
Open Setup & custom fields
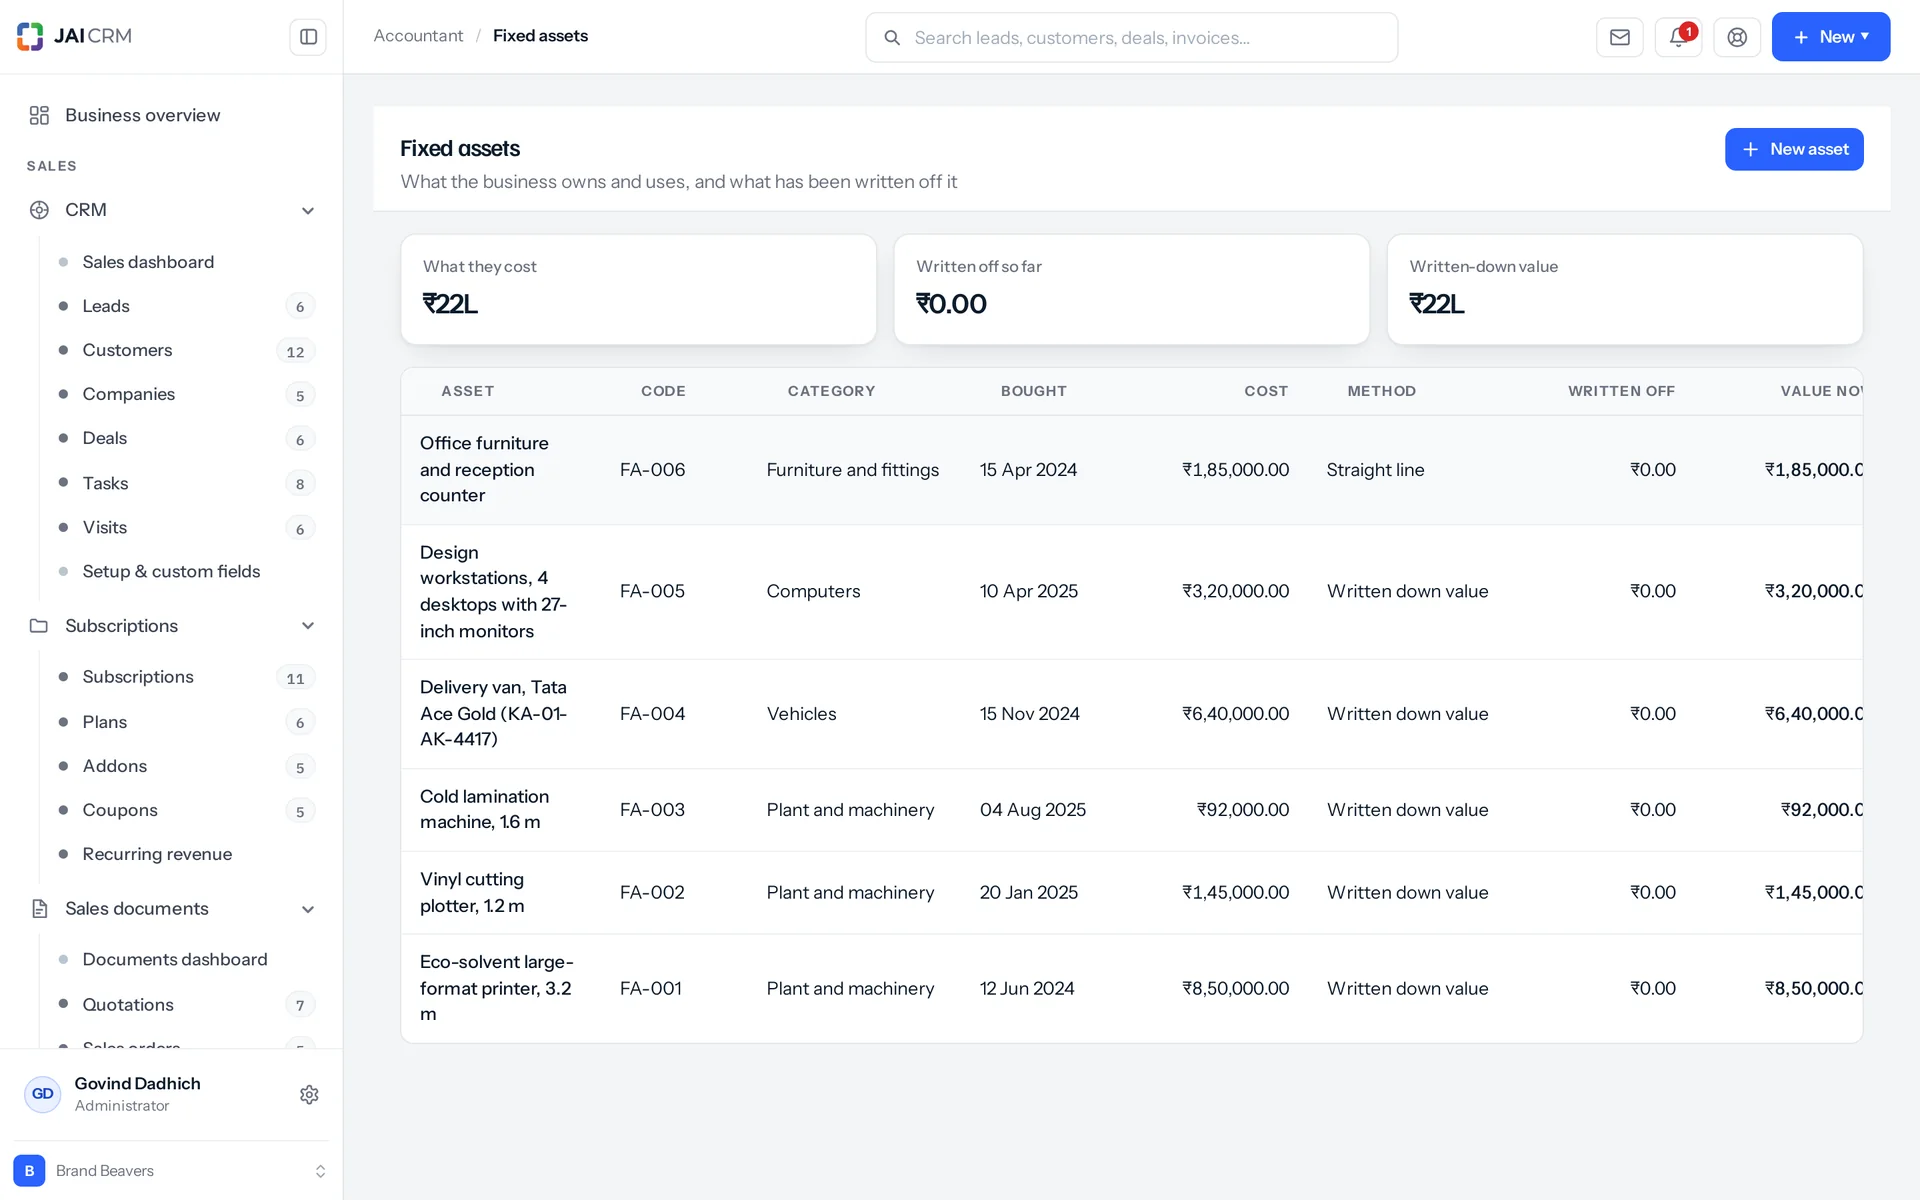[171, 571]
